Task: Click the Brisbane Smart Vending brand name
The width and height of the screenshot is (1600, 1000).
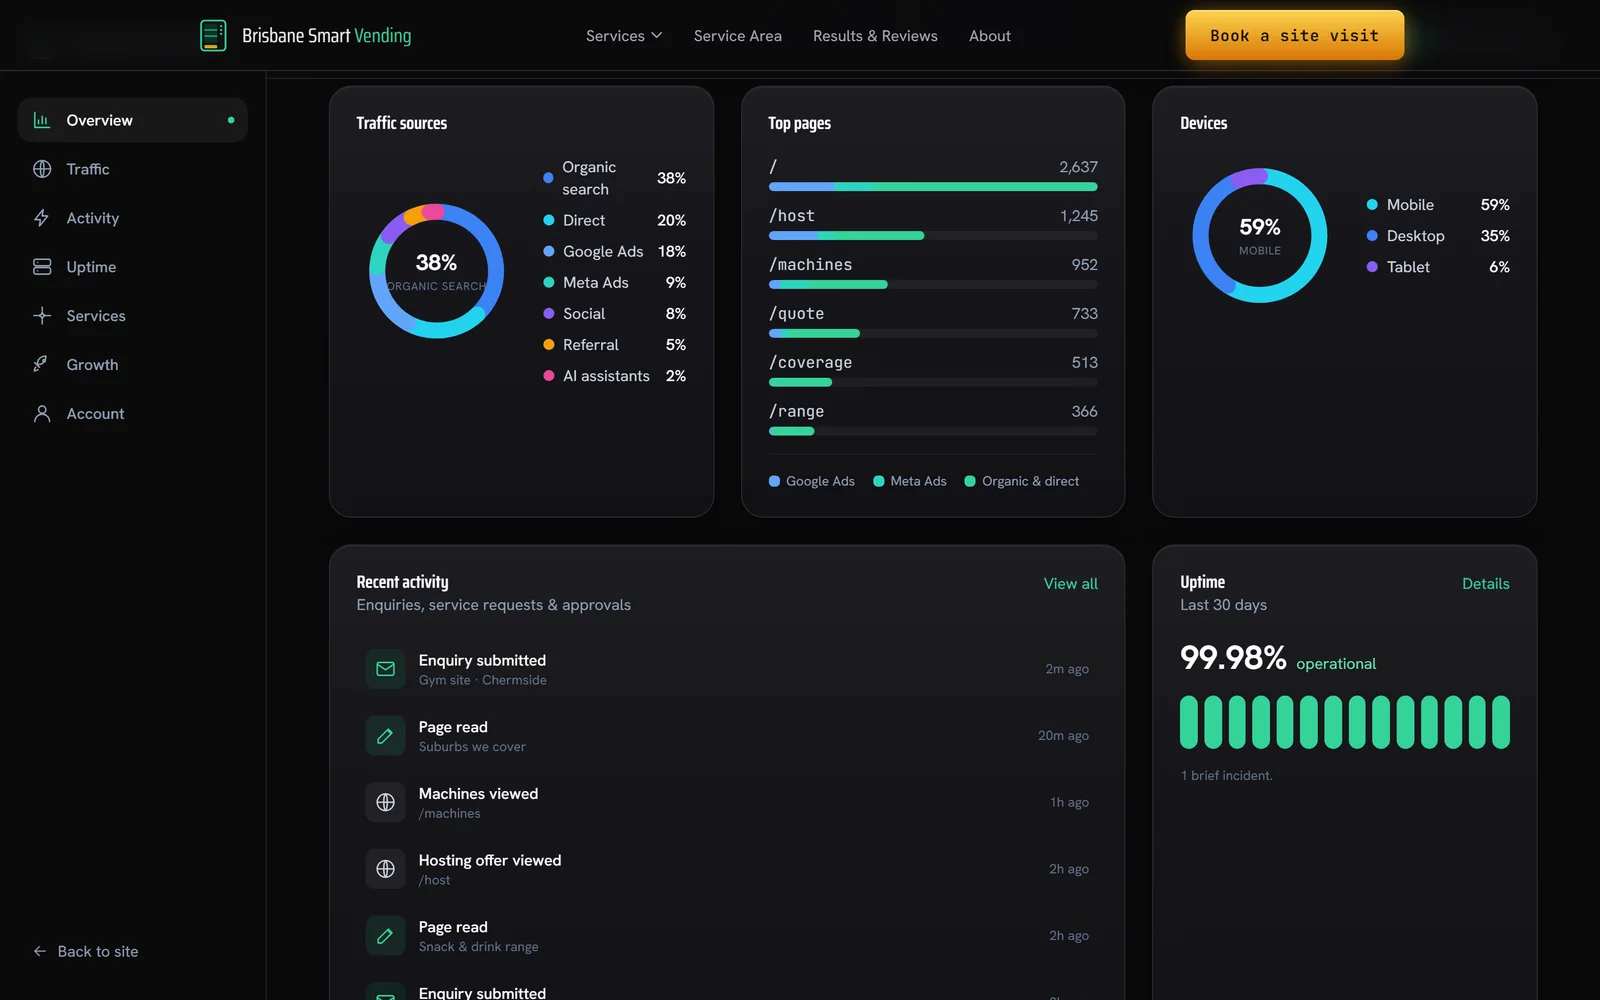Action: 327,36
